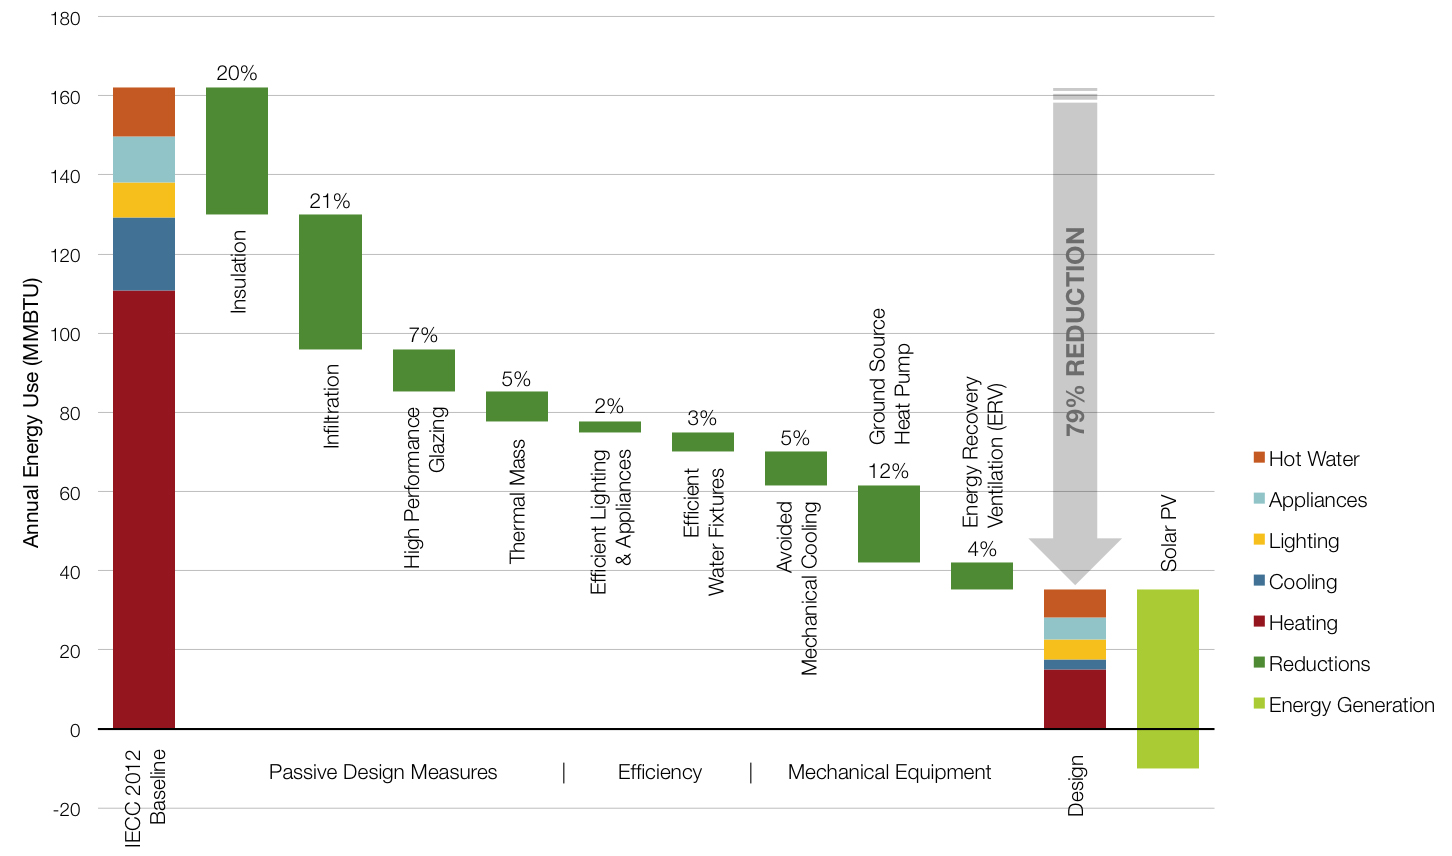Select the Thermal Mass 5% bar
The width and height of the screenshot is (1452, 856).
click(516, 406)
